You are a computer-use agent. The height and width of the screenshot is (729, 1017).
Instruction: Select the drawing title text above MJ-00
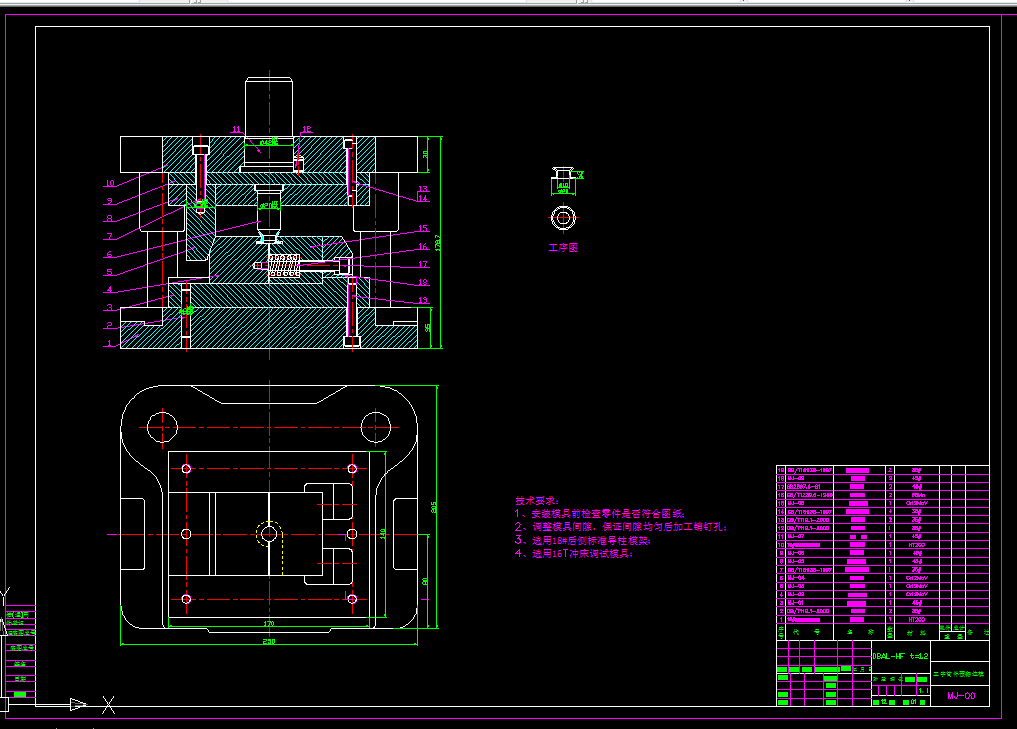click(959, 674)
